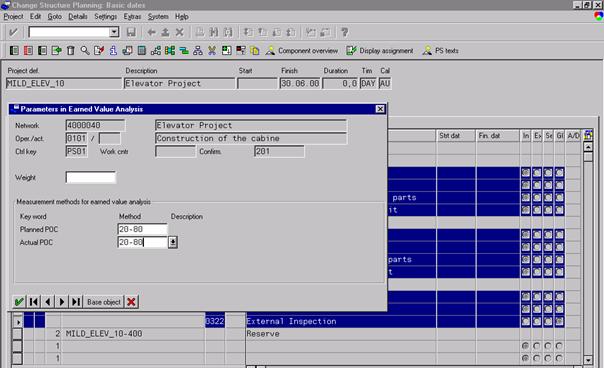Viewport: 604px width, 368px height.
Task: Open the Details menu
Action: coord(78,17)
